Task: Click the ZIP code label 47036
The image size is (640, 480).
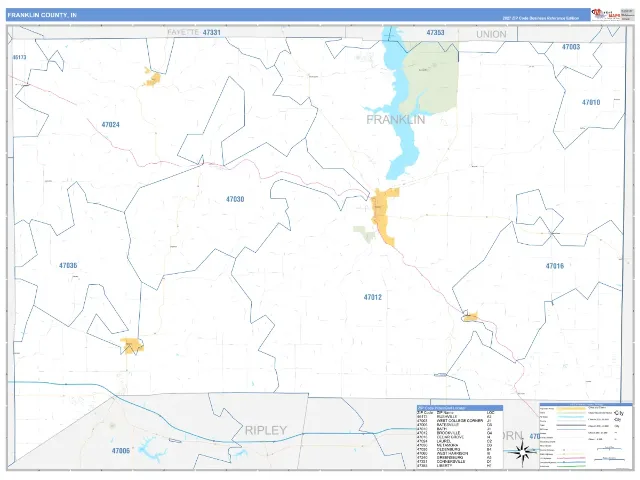Action: click(68, 266)
